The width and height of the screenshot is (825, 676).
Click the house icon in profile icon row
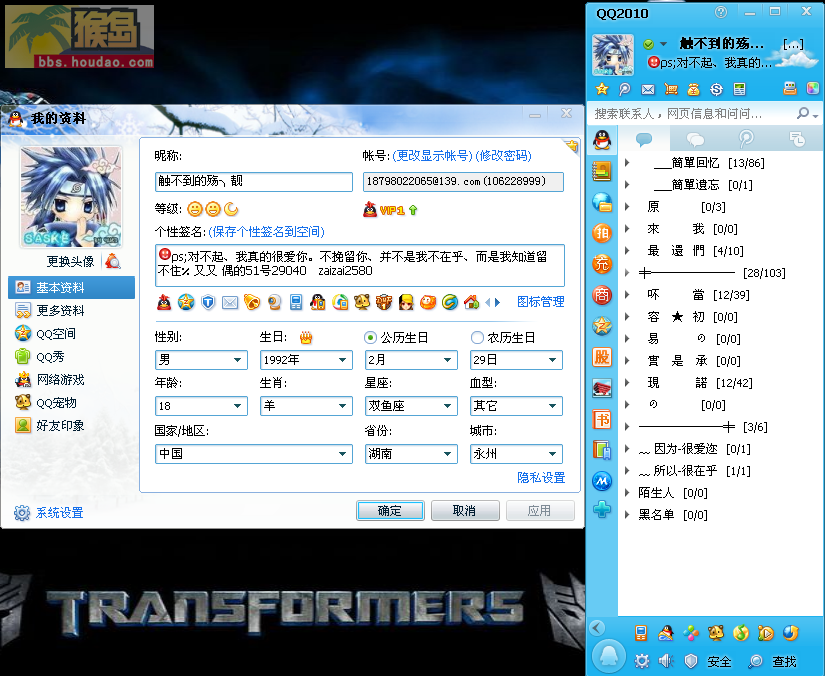(x=471, y=302)
